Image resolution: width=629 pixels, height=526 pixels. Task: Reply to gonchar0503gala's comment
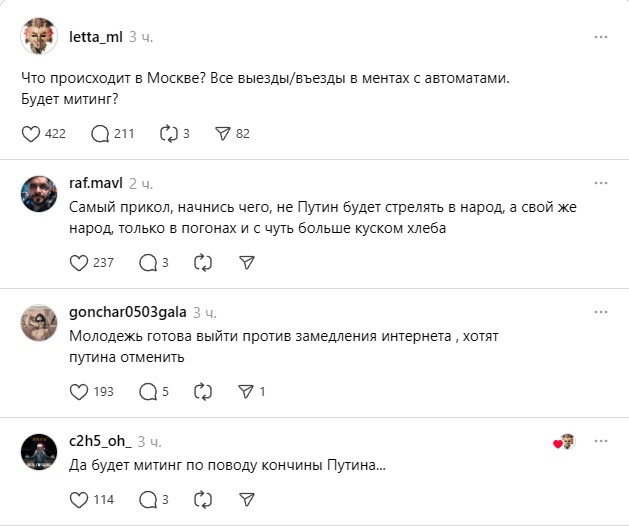[148, 391]
